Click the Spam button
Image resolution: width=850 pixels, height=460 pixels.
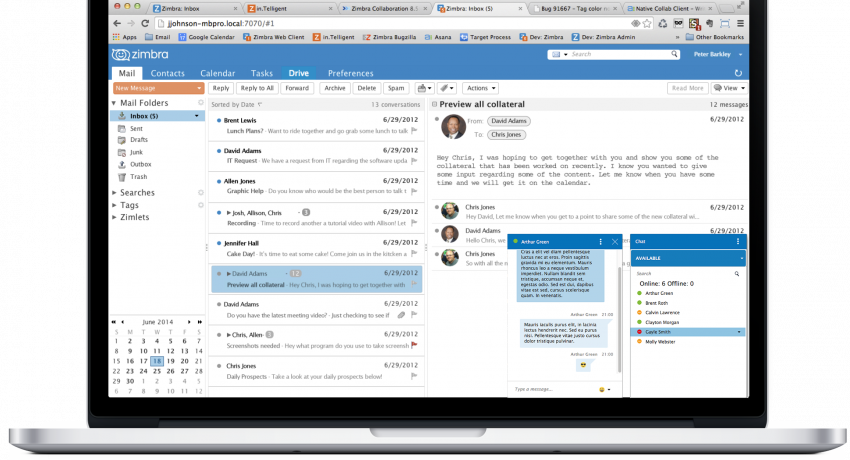[396, 88]
